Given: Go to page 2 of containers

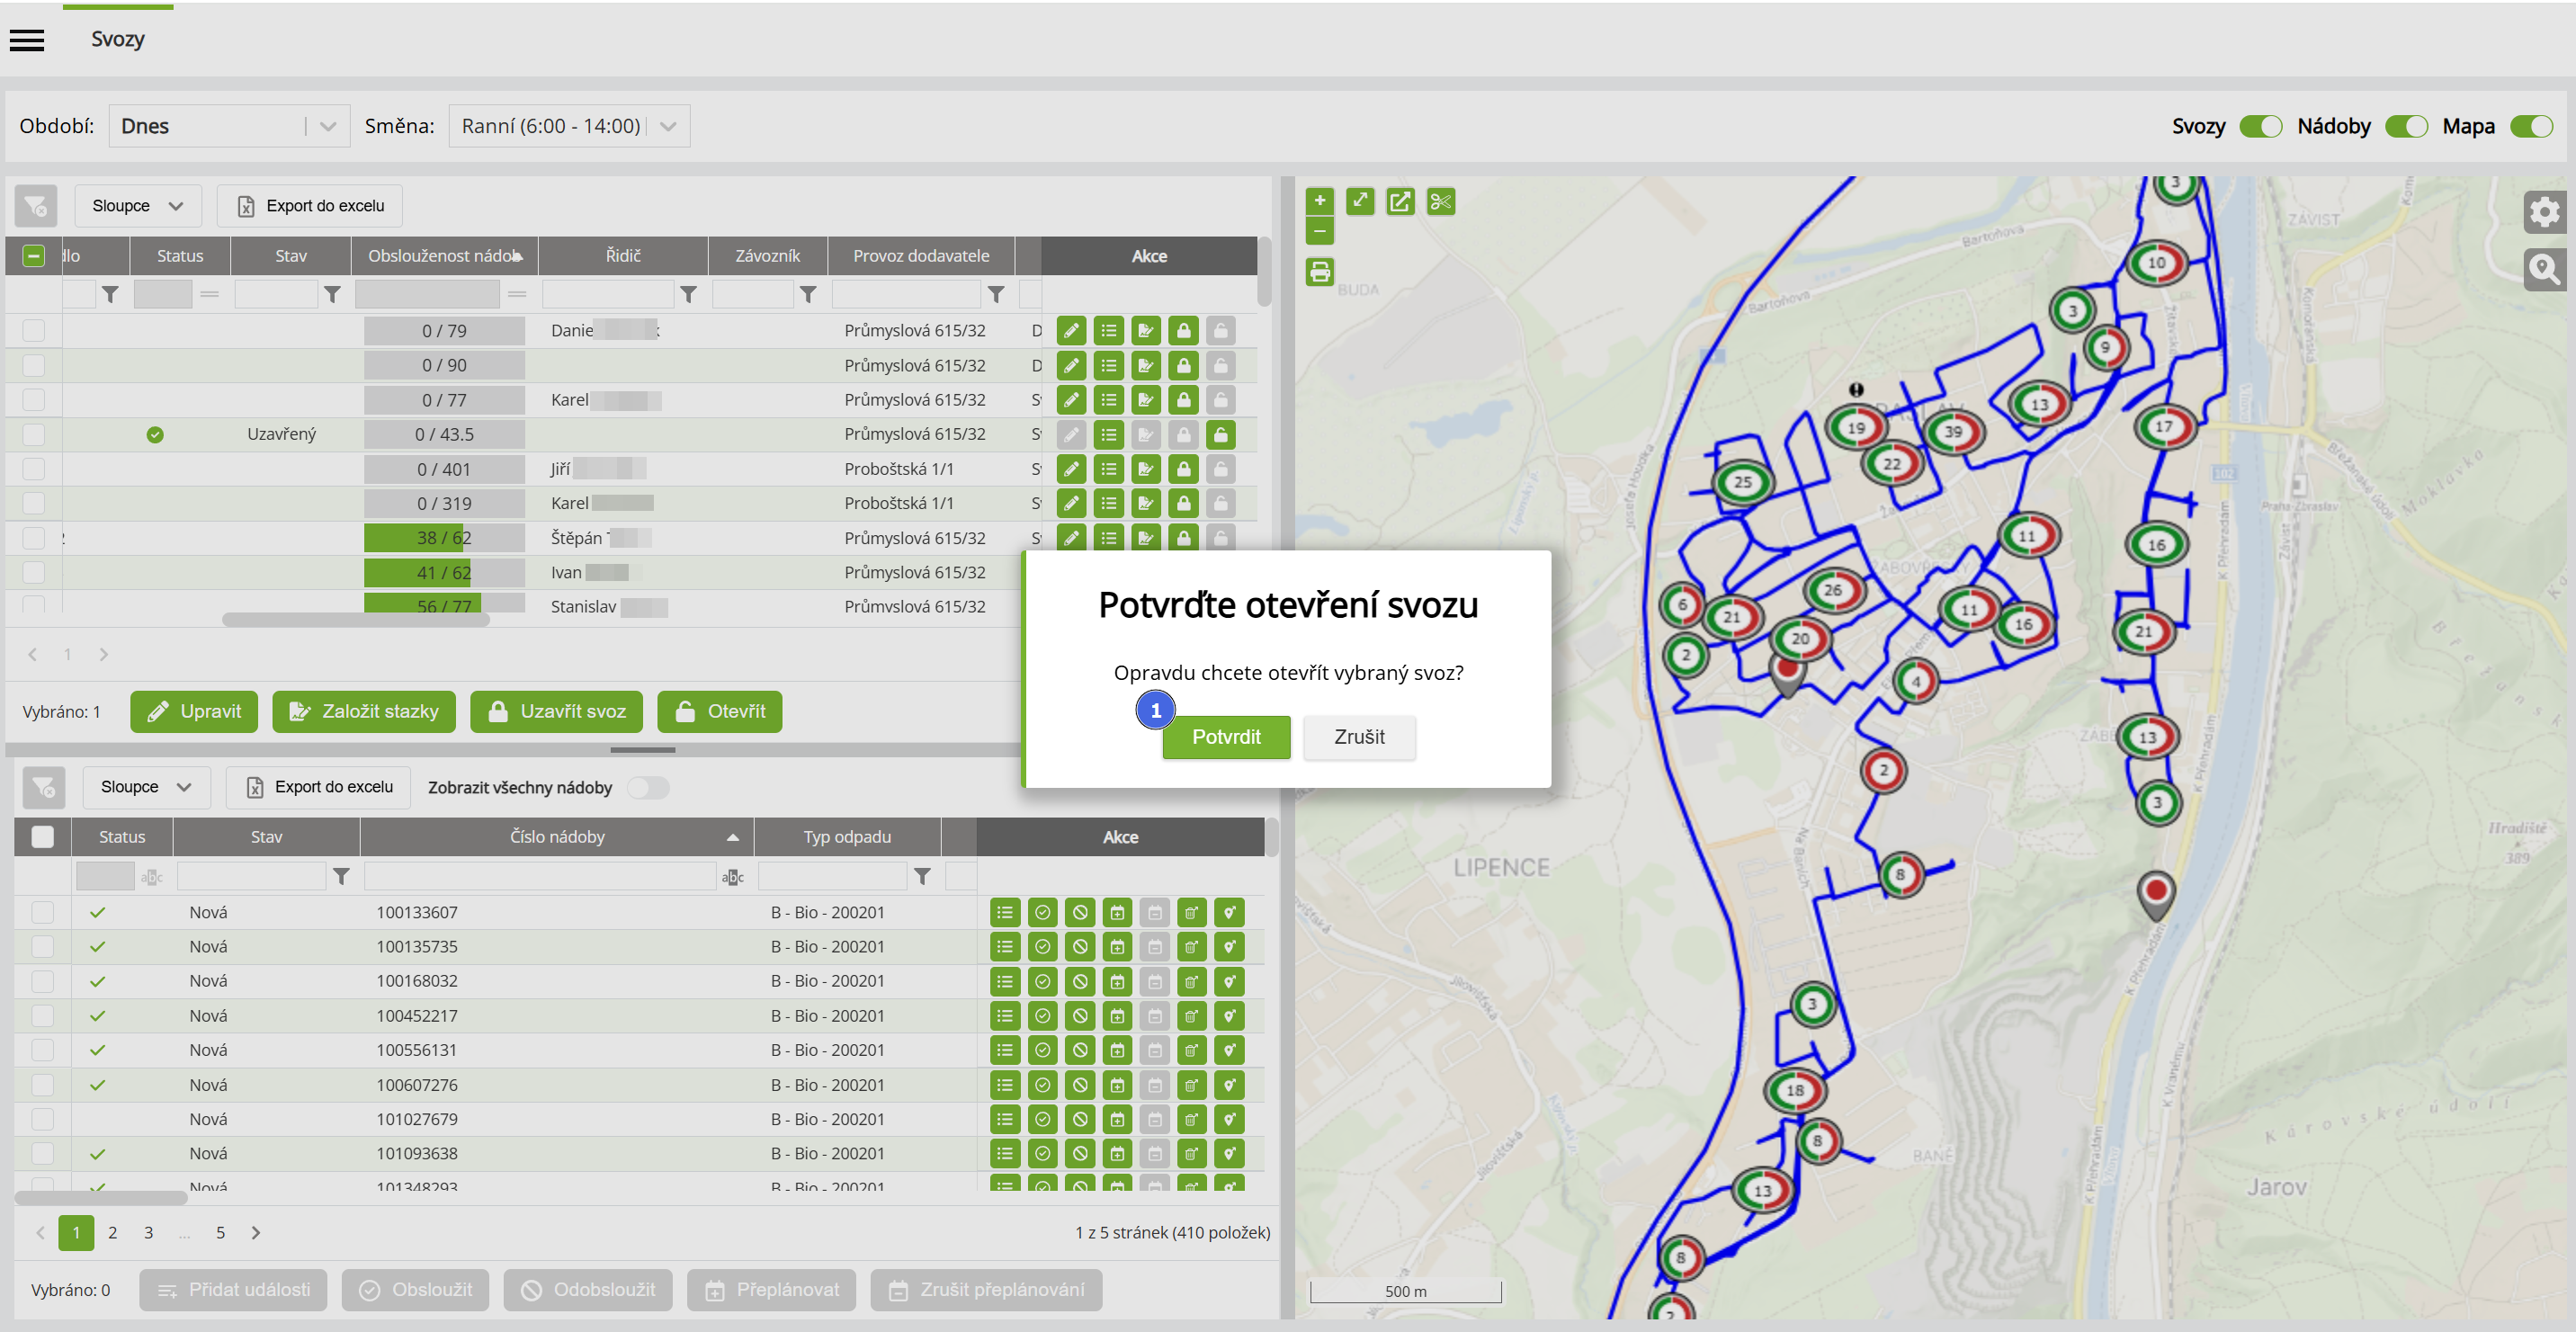Looking at the screenshot, I should pos(113,1233).
